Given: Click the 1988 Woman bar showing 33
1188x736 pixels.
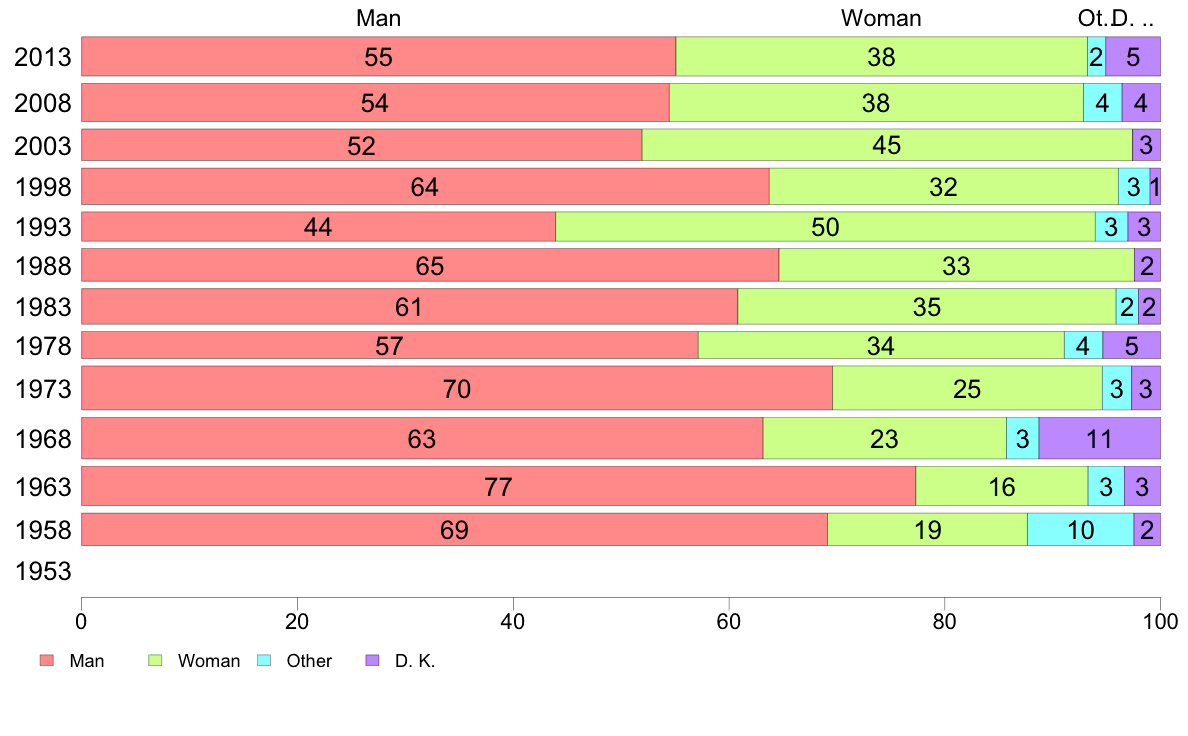Looking at the screenshot, I should coord(956,265).
